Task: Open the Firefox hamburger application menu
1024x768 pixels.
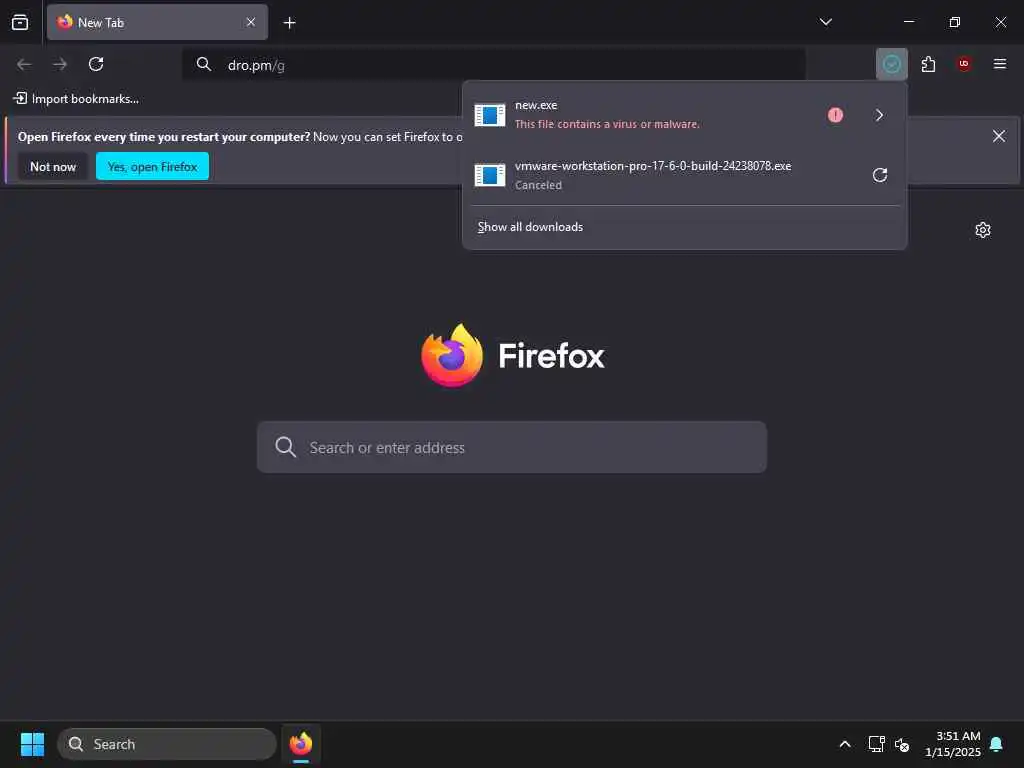Action: point(1000,64)
